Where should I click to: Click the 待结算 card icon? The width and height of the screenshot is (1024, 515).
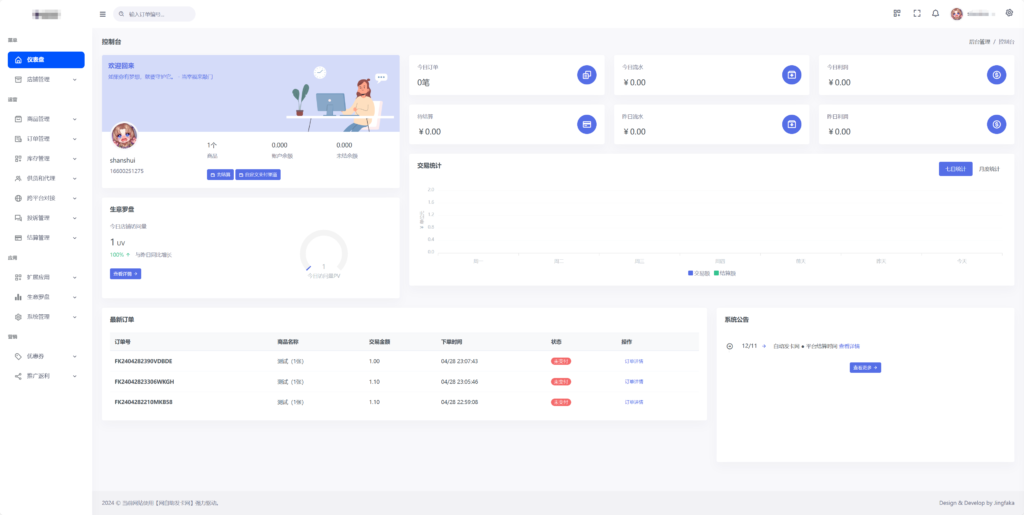(x=587, y=124)
